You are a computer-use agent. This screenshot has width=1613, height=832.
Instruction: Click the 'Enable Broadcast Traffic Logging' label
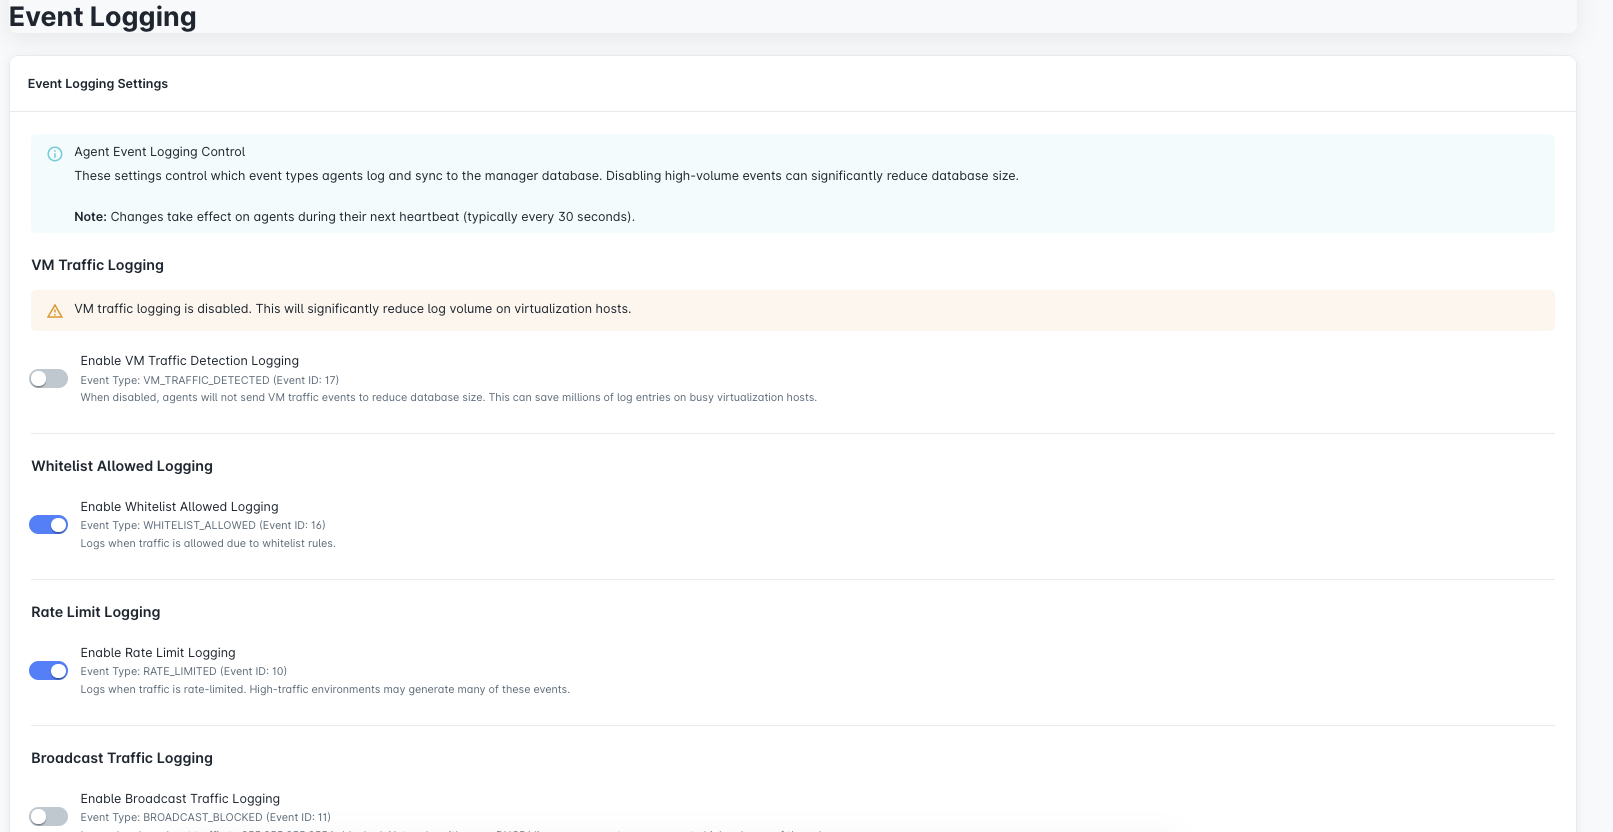coord(180,799)
